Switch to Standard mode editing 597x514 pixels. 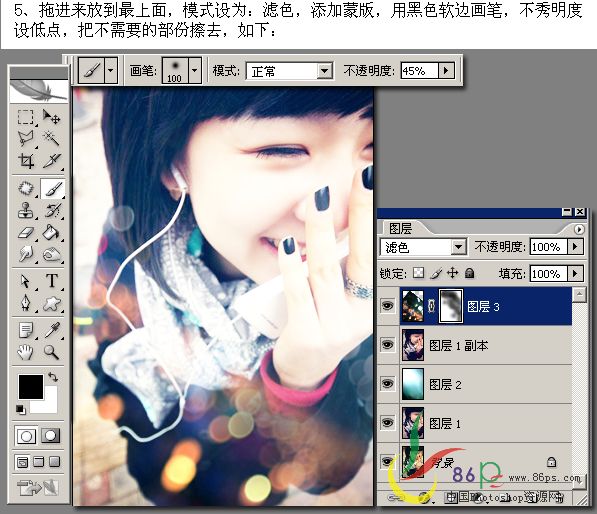(26, 436)
